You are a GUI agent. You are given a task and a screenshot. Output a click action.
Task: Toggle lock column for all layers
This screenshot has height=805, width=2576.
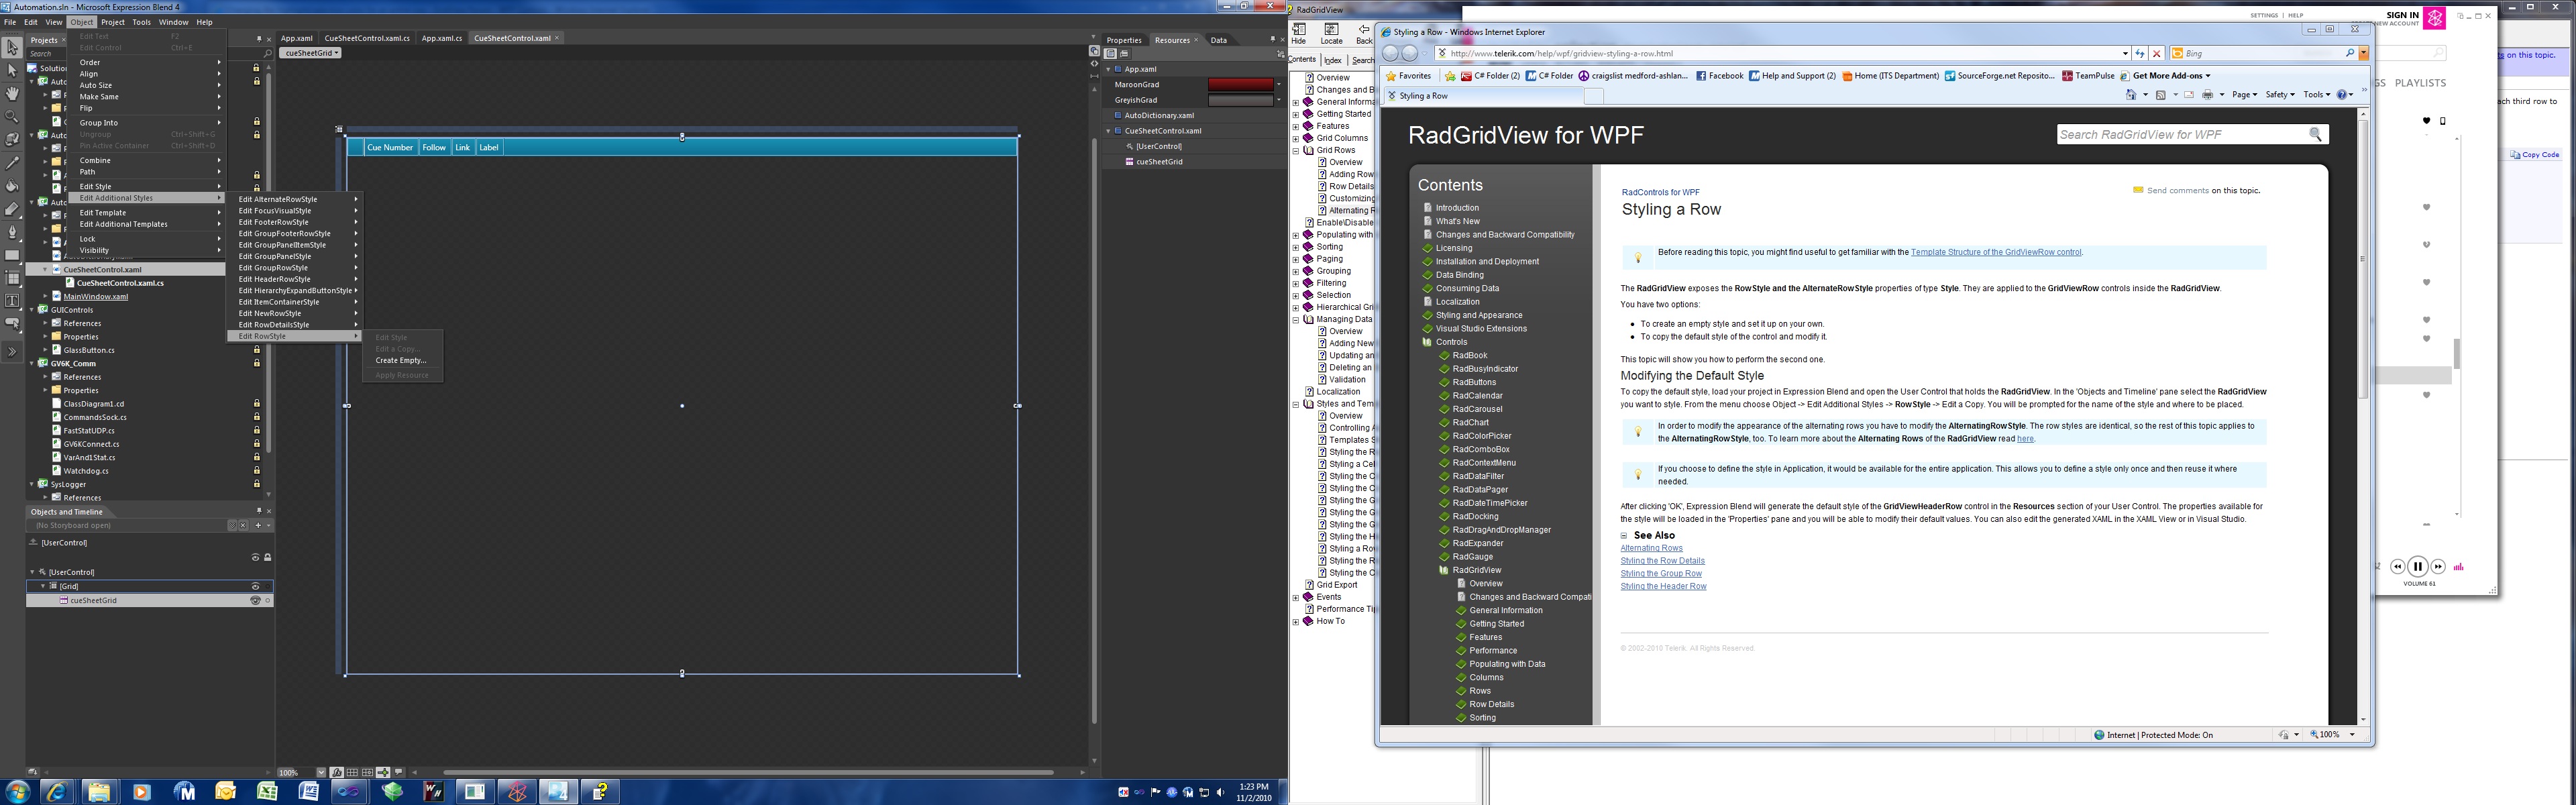[x=267, y=557]
